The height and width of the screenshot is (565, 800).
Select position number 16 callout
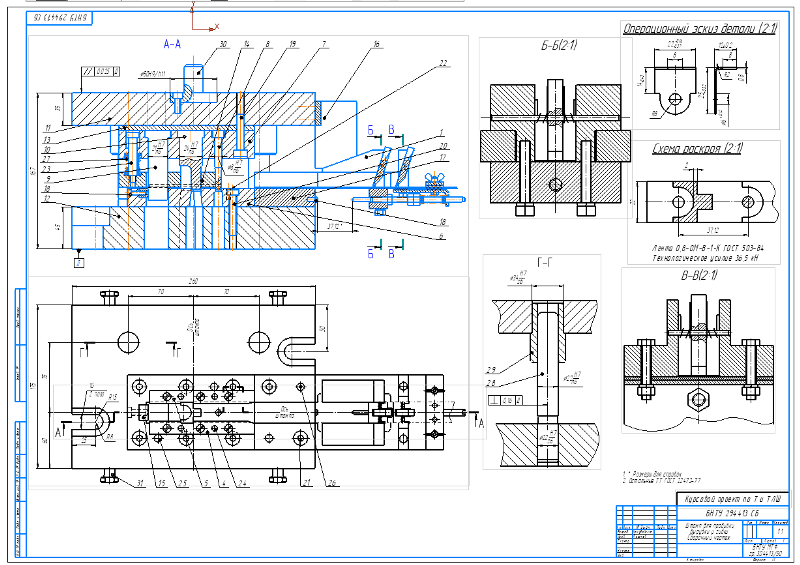point(377,44)
